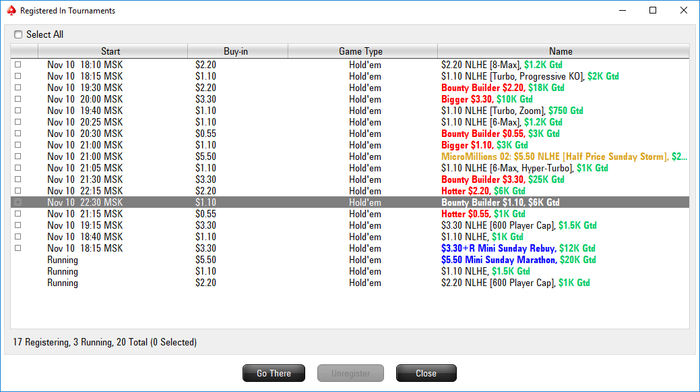Select running '$5.50 Mini Sunday Marathon' name
Image resolution: width=700 pixels, height=392 pixels.
click(499, 260)
